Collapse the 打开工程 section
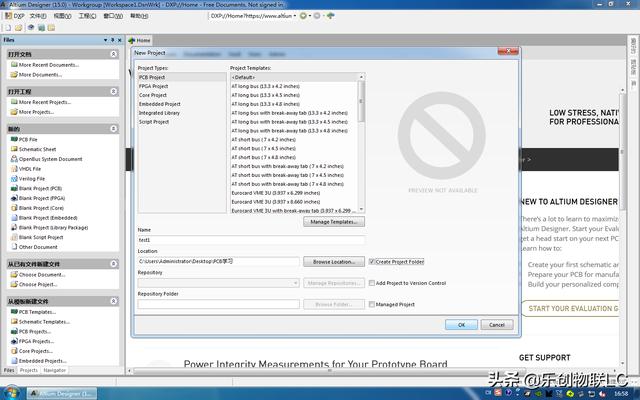The image size is (640, 400). (x=113, y=91)
